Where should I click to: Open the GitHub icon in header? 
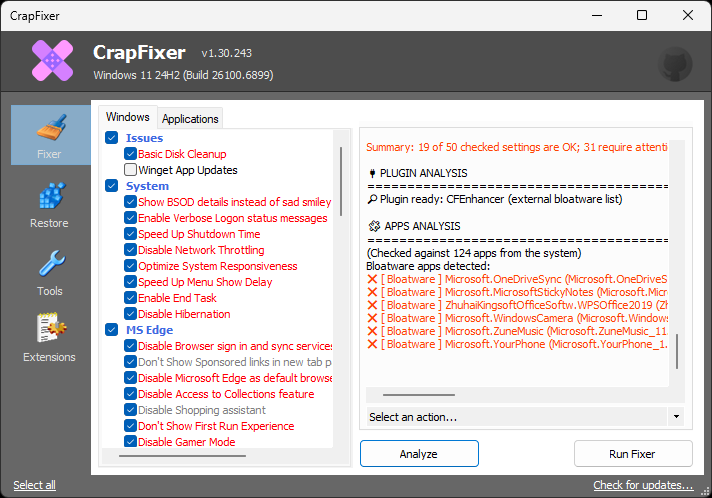675,64
